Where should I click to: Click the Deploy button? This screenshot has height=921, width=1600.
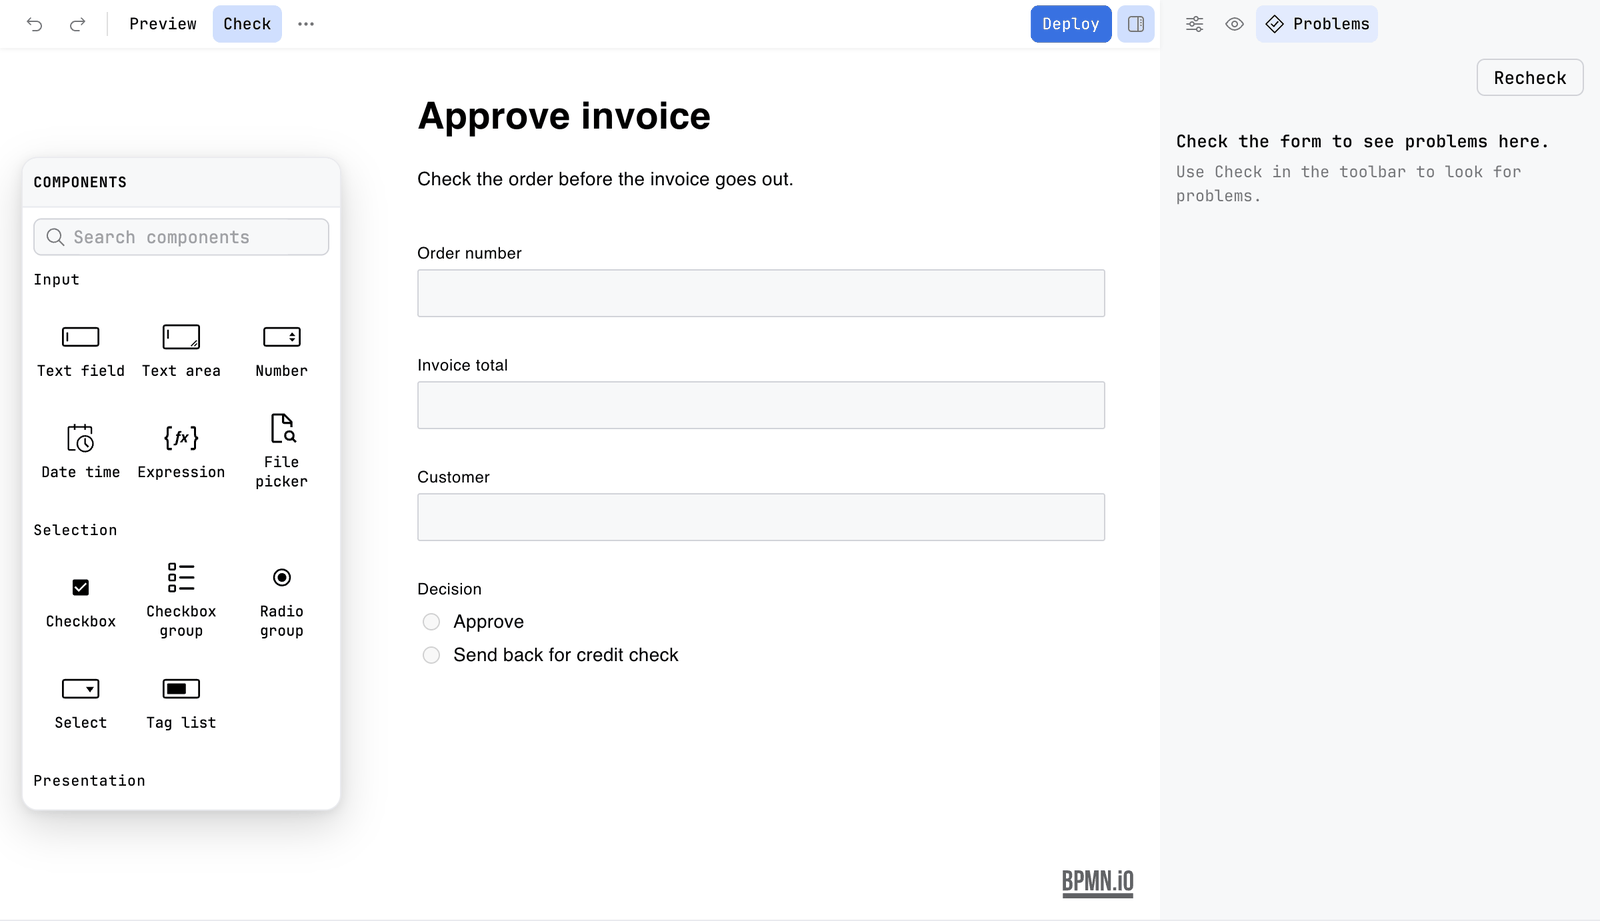click(1071, 24)
